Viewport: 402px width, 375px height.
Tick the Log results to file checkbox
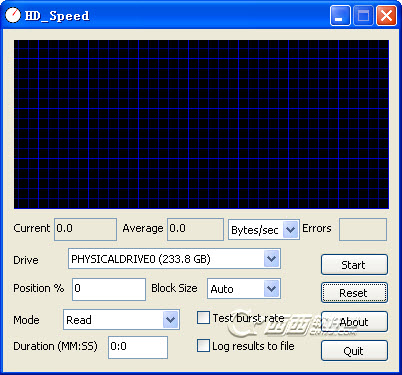(x=203, y=346)
